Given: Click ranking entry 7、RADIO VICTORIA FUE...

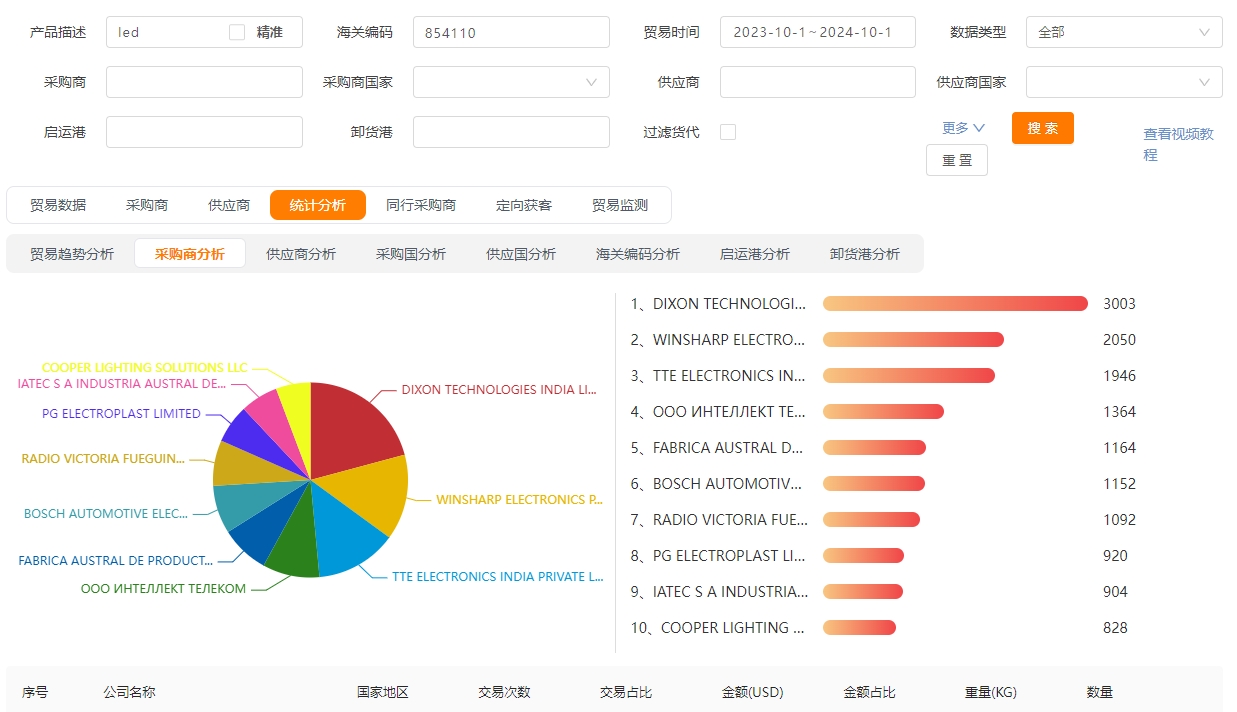Looking at the screenshot, I should coord(719,520).
